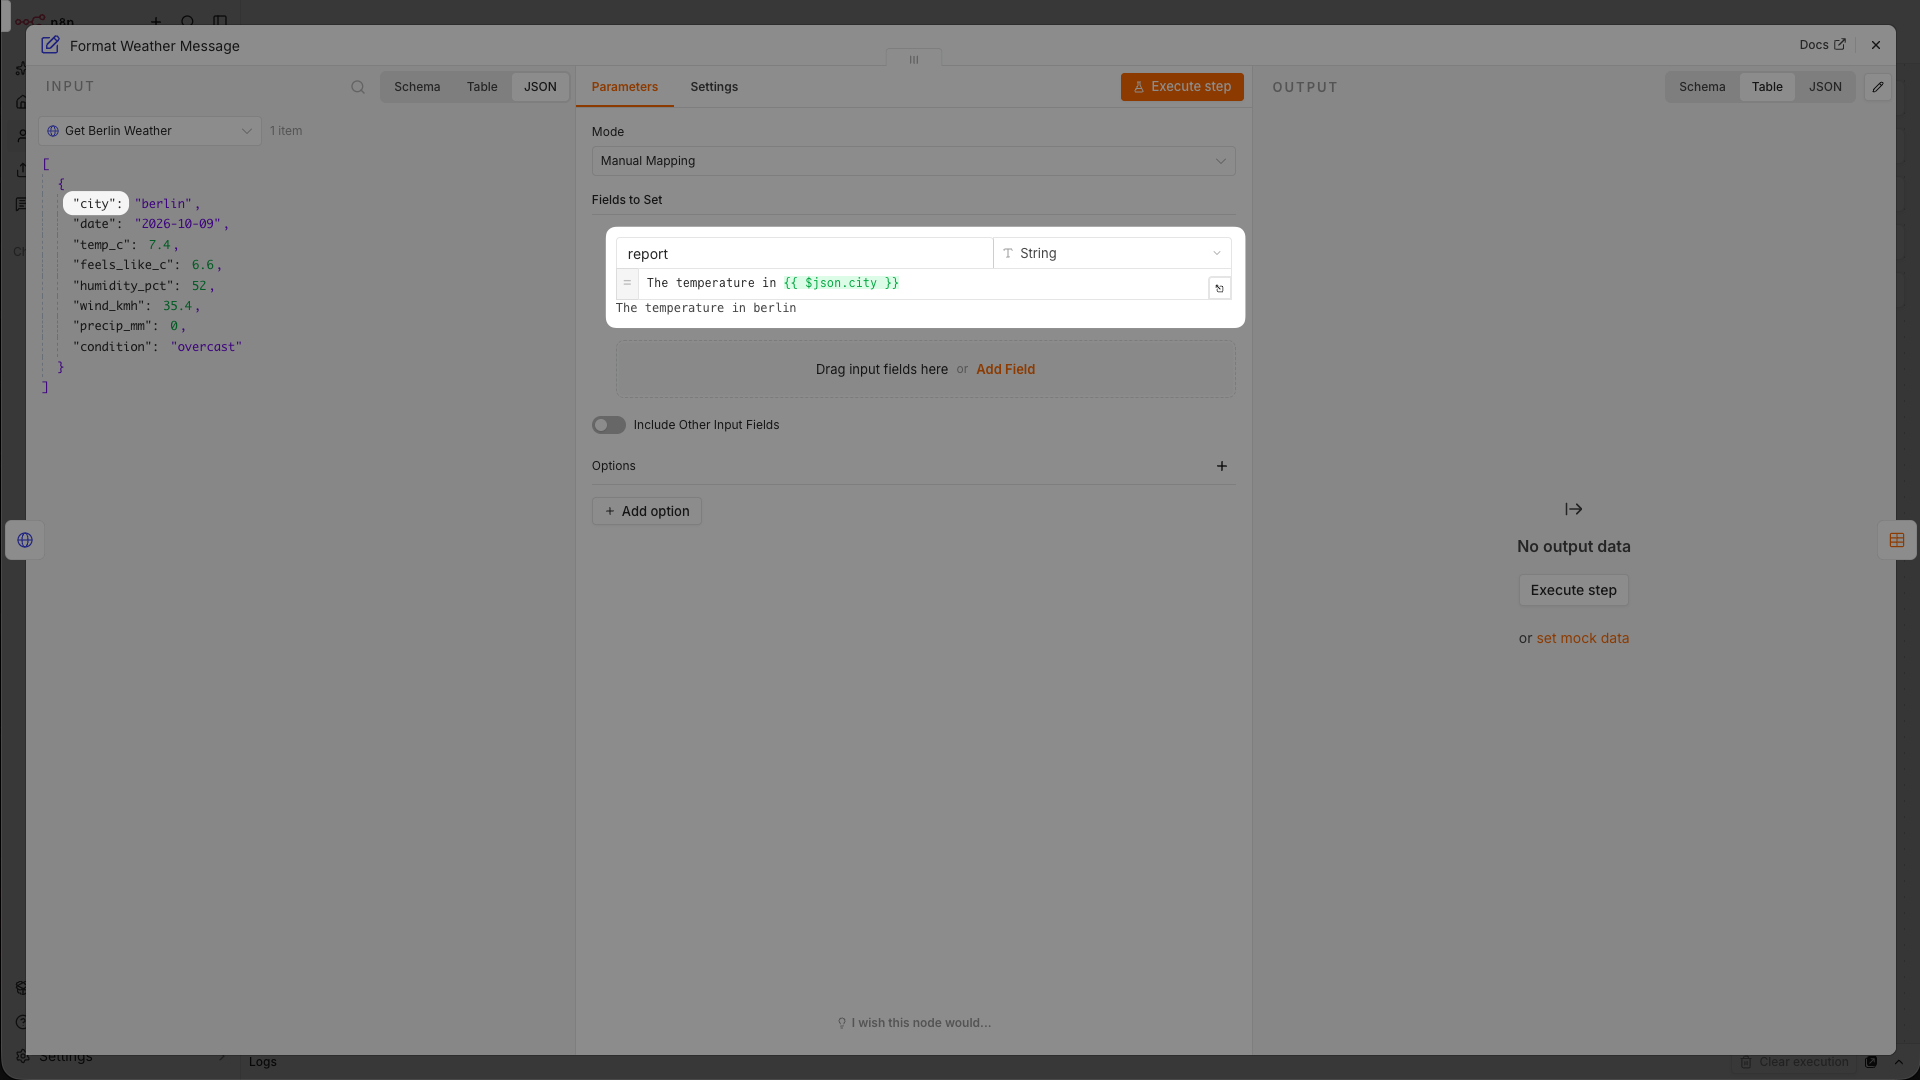Click the "humidity_pct" key in the input JSON

click(x=126, y=286)
